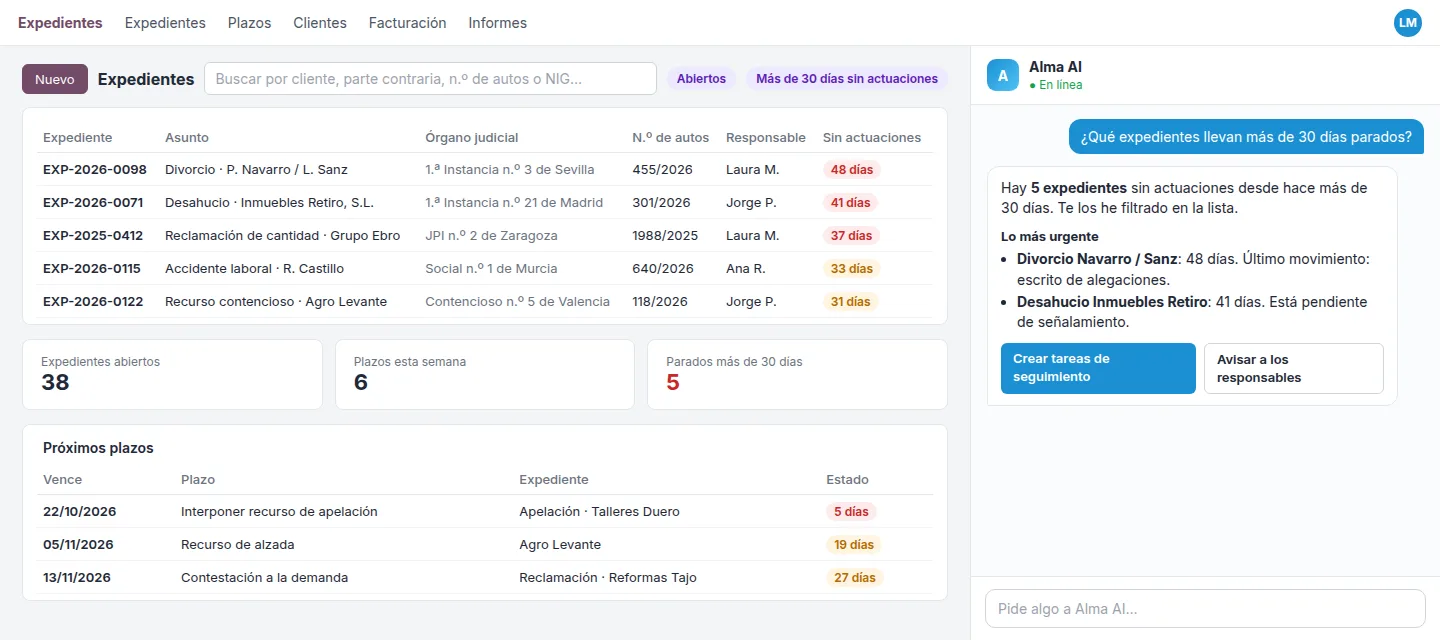The width and height of the screenshot is (1440, 640).
Task: Open the 'Parados más de 30 días' card
Action: point(797,375)
